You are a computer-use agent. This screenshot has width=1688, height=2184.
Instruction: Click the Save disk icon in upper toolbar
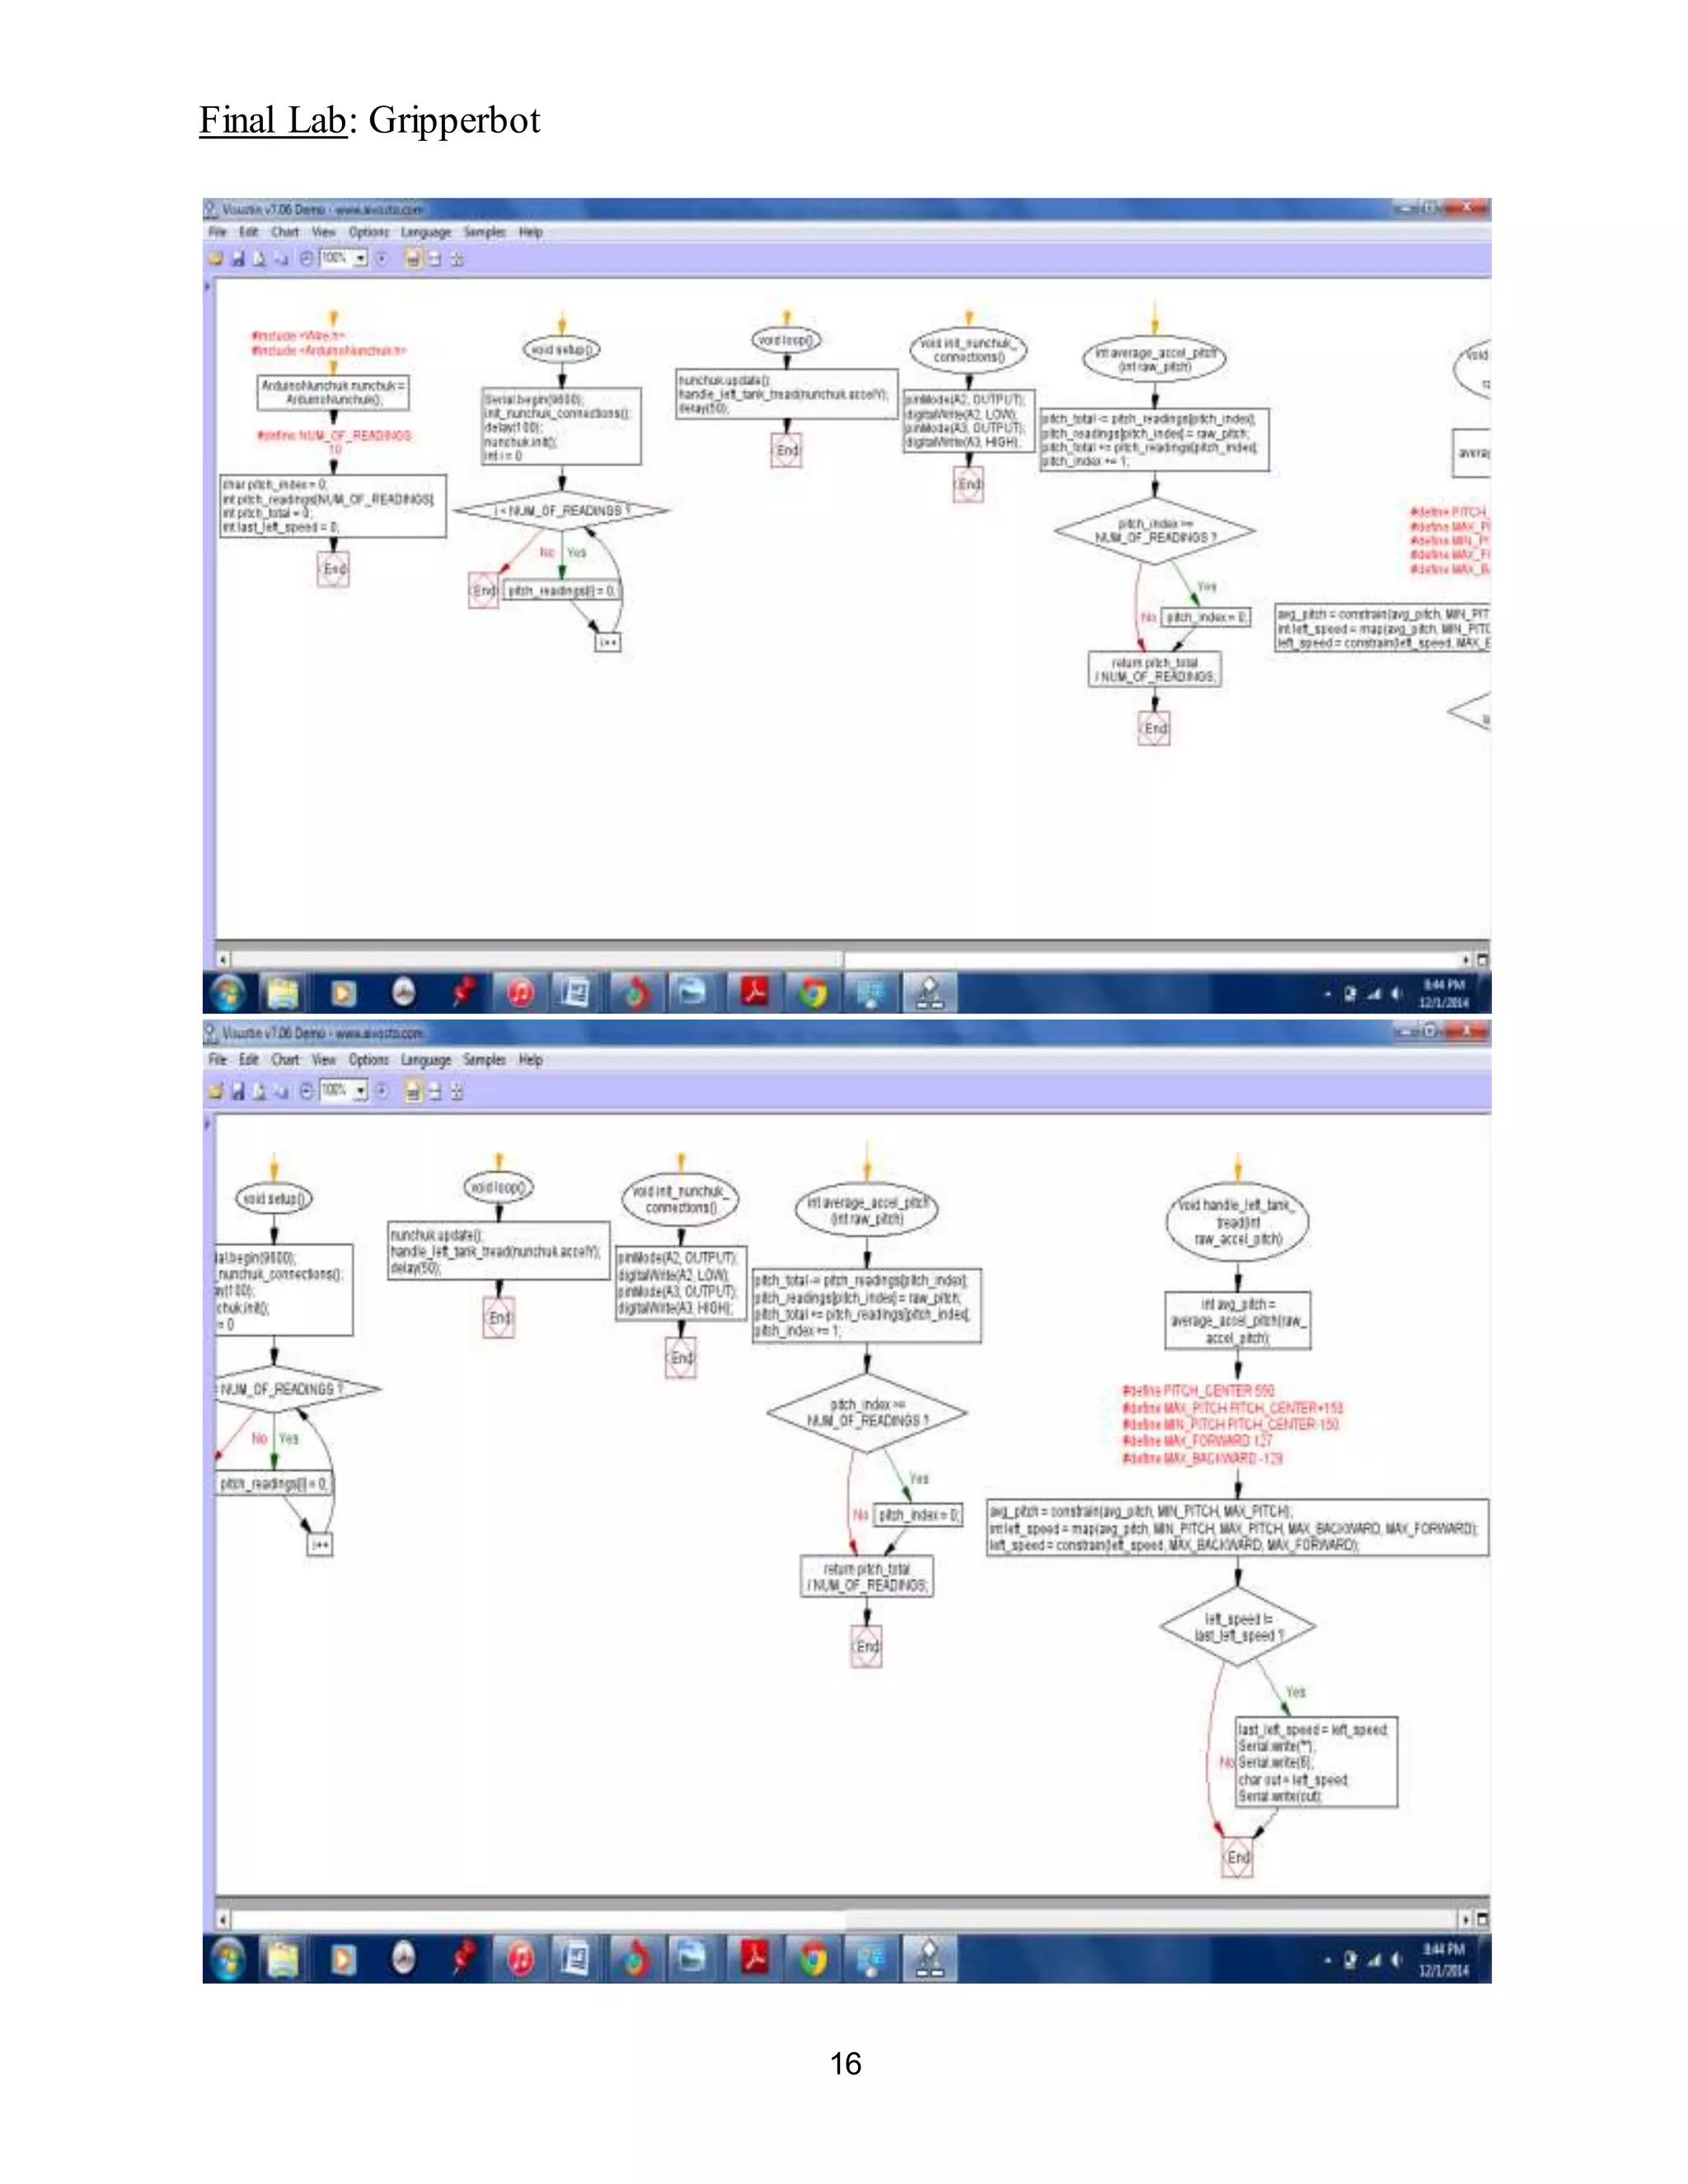click(x=238, y=259)
